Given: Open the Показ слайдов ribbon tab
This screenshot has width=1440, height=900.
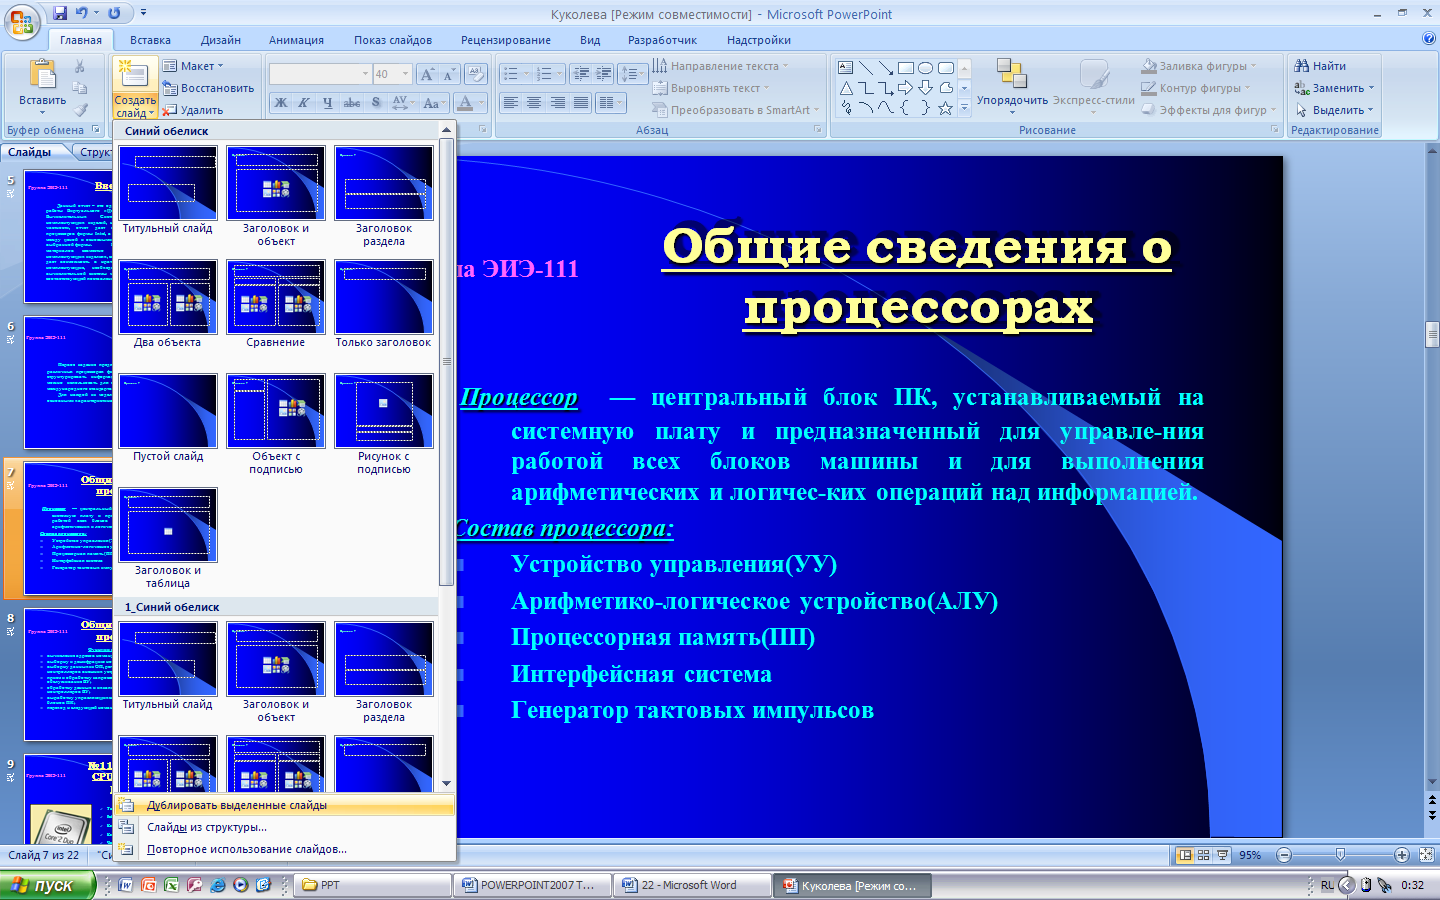Looking at the screenshot, I should coord(393,40).
